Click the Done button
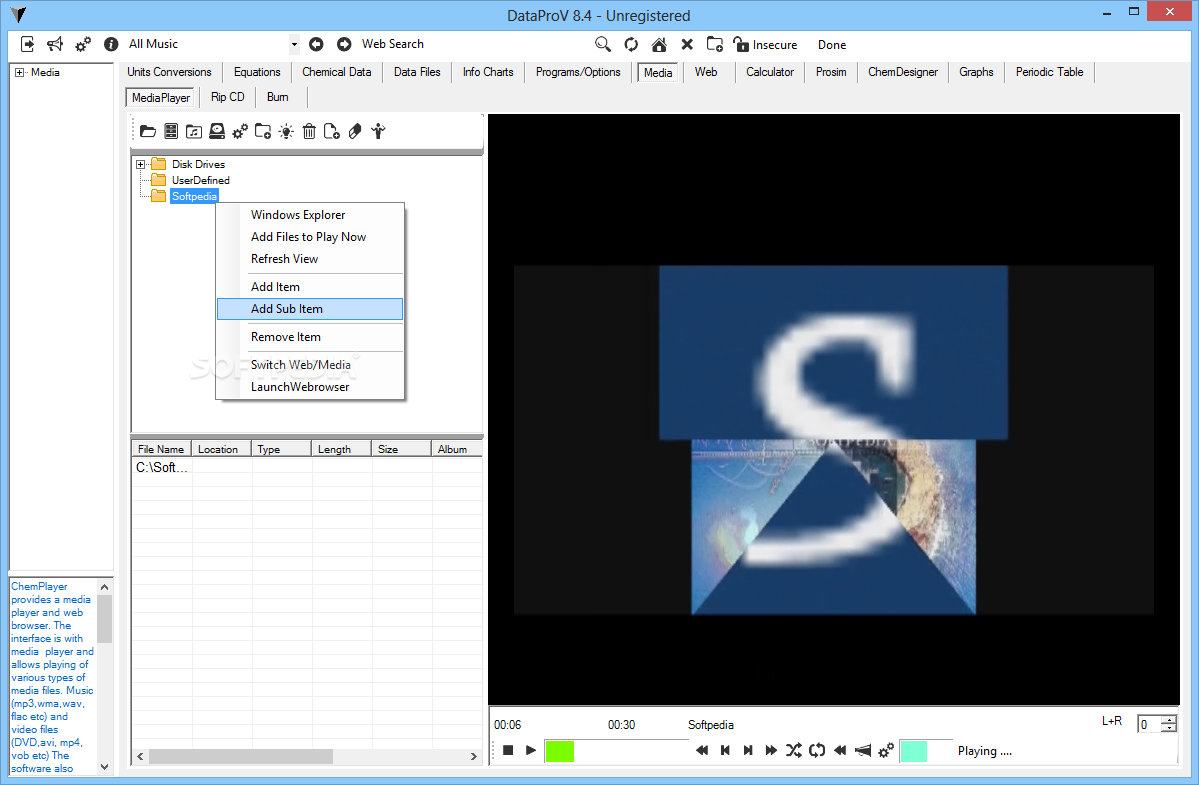This screenshot has width=1199, height=785. pos(832,45)
